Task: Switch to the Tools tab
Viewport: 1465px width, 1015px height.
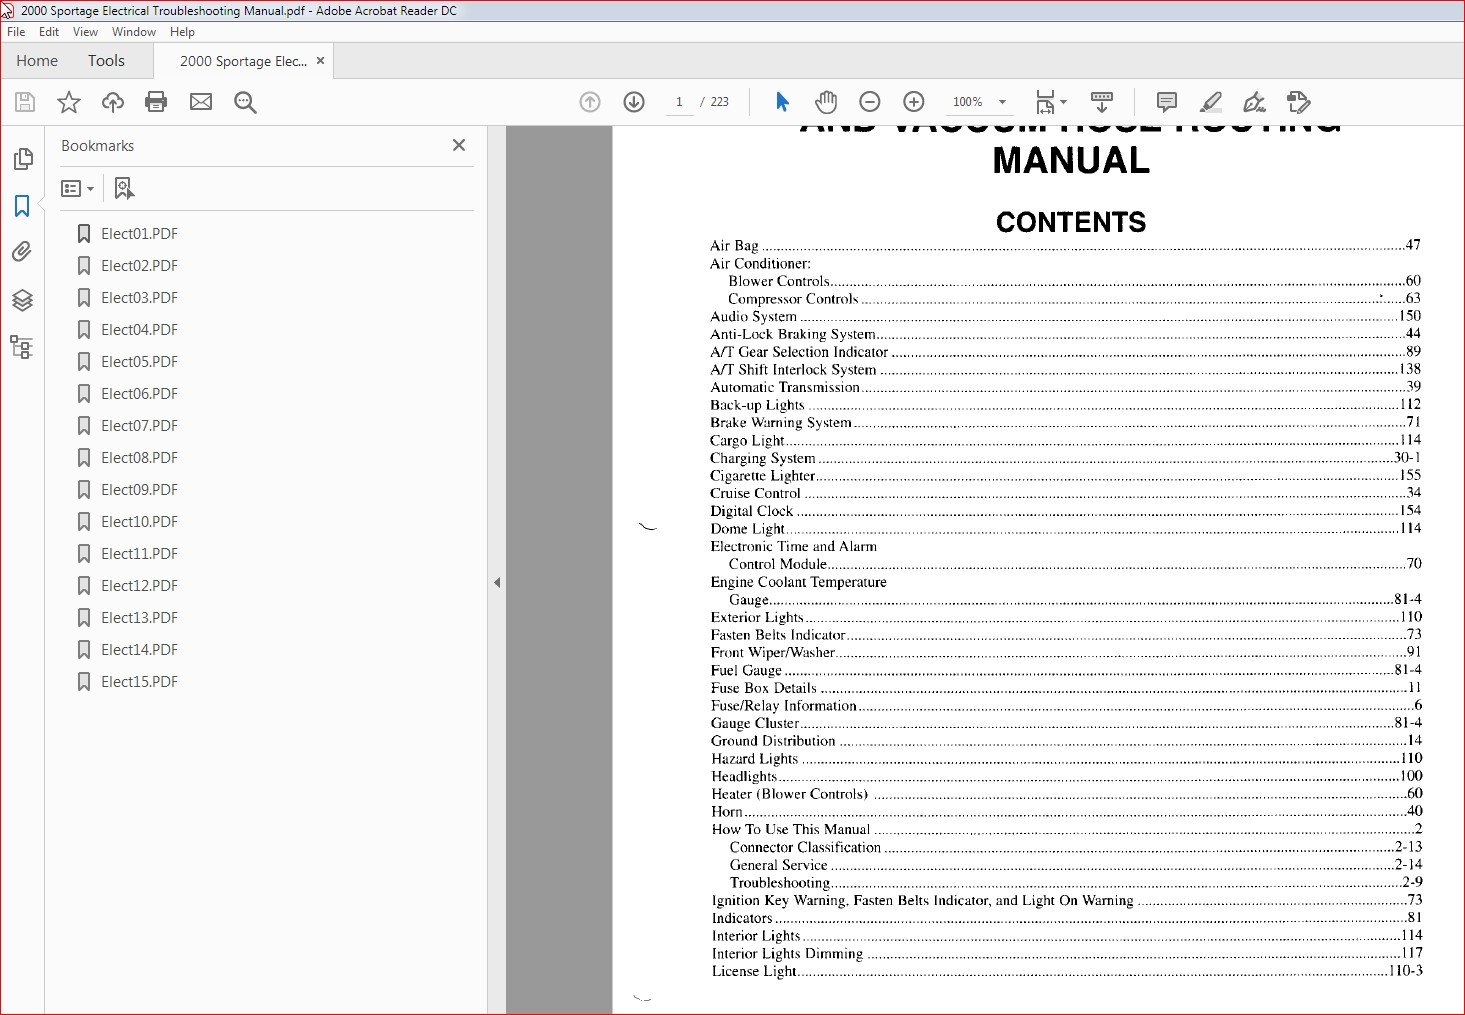Action: tap(106, 61)
